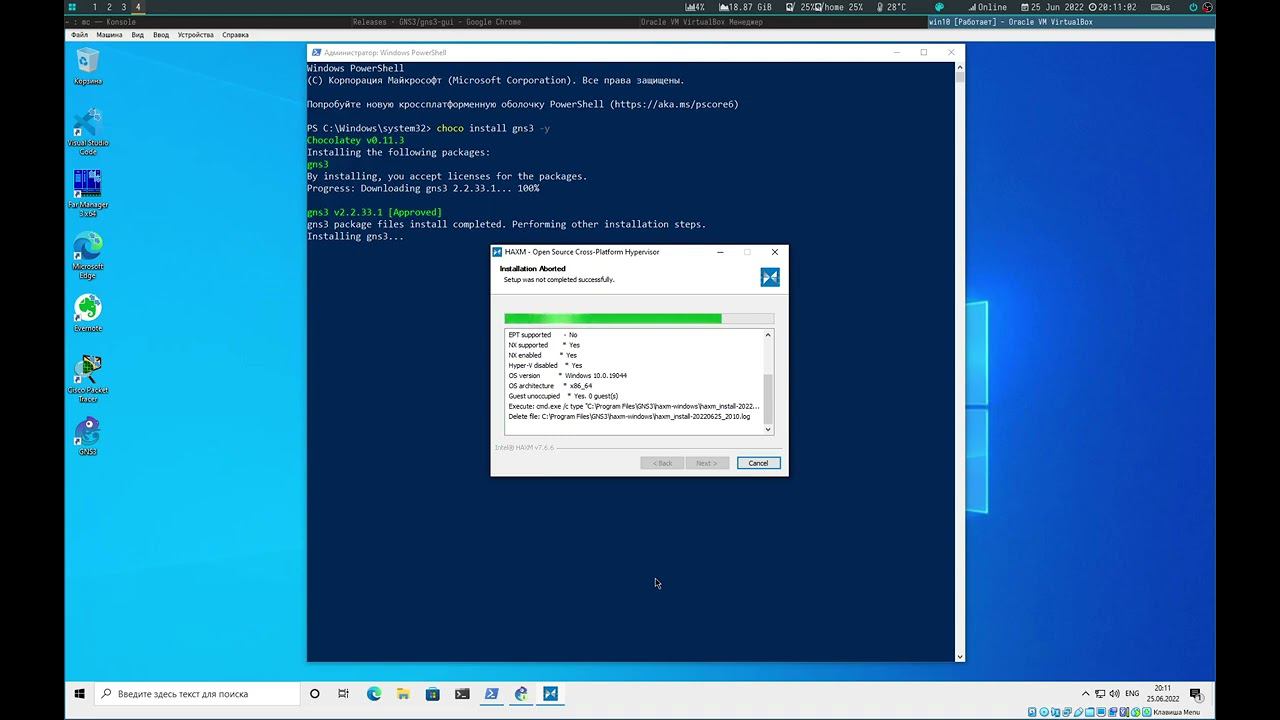
Task: Click the 'Guest unoccupied' log line
Action: coord(563,396)
